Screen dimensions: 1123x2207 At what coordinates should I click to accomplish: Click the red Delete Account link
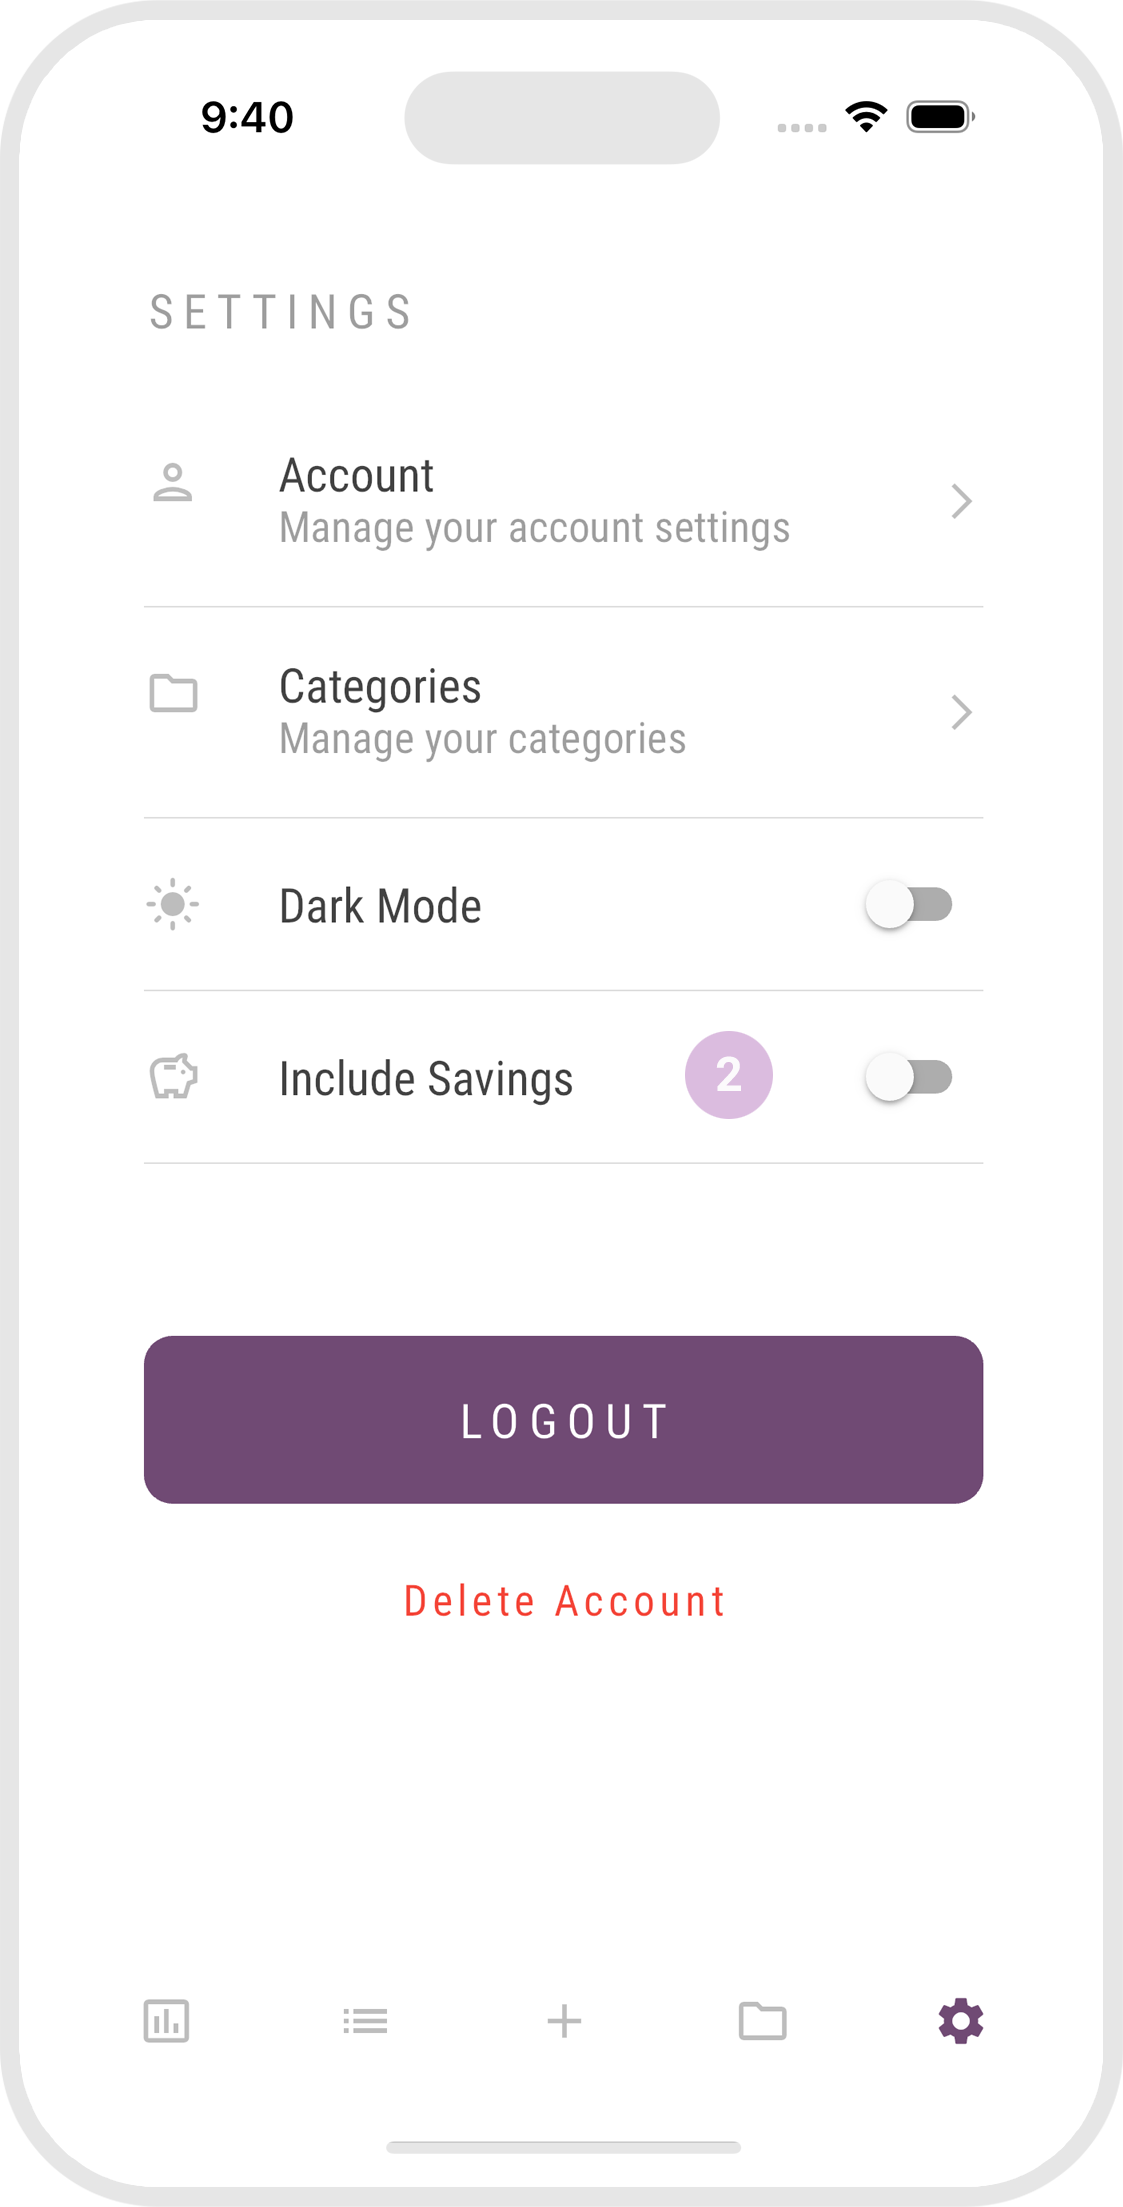point(564,1601)
